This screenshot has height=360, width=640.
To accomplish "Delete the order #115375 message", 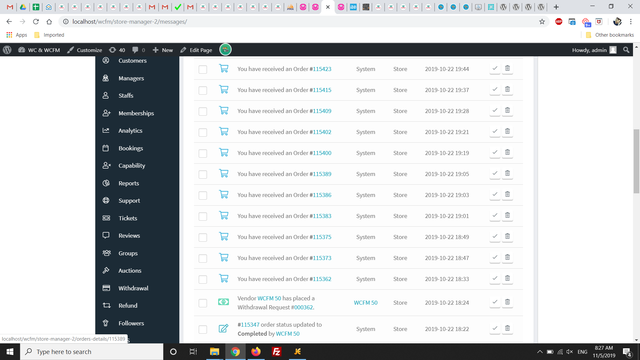I will (507, 237).
